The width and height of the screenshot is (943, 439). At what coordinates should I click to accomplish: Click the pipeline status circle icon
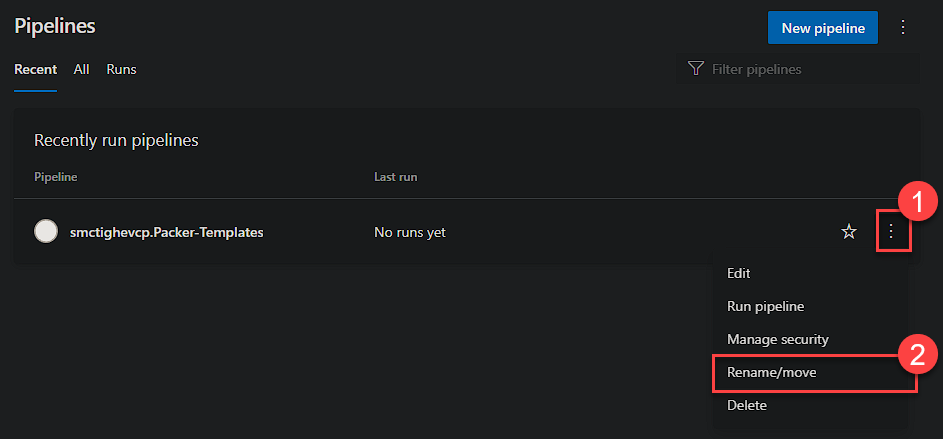coord(46,232)
